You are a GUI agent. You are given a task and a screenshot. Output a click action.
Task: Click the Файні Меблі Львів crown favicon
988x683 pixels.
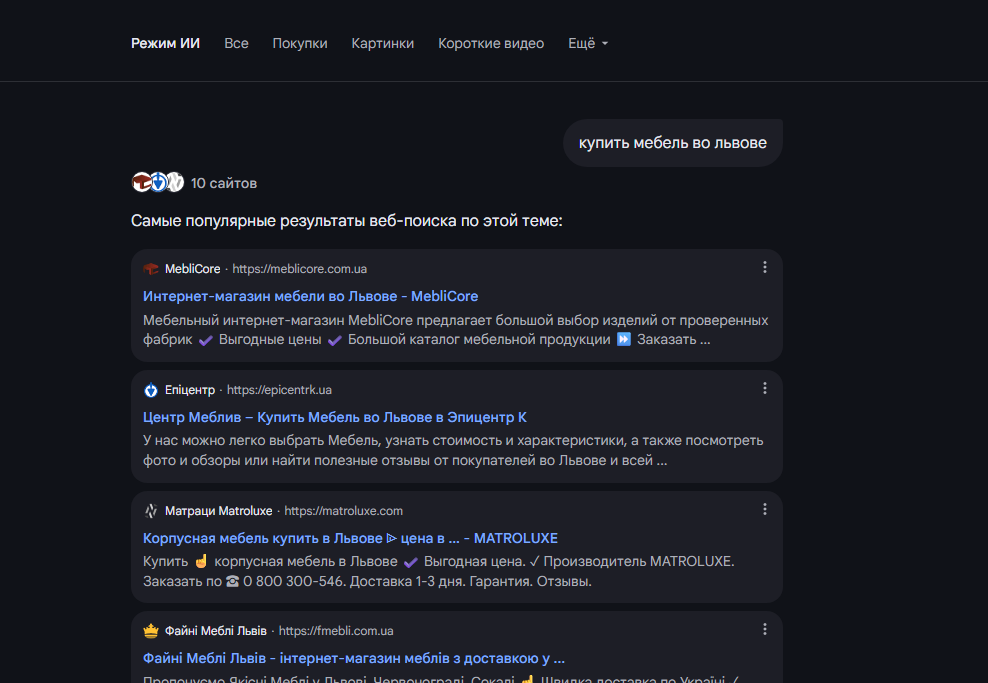(x=151, y=631)
